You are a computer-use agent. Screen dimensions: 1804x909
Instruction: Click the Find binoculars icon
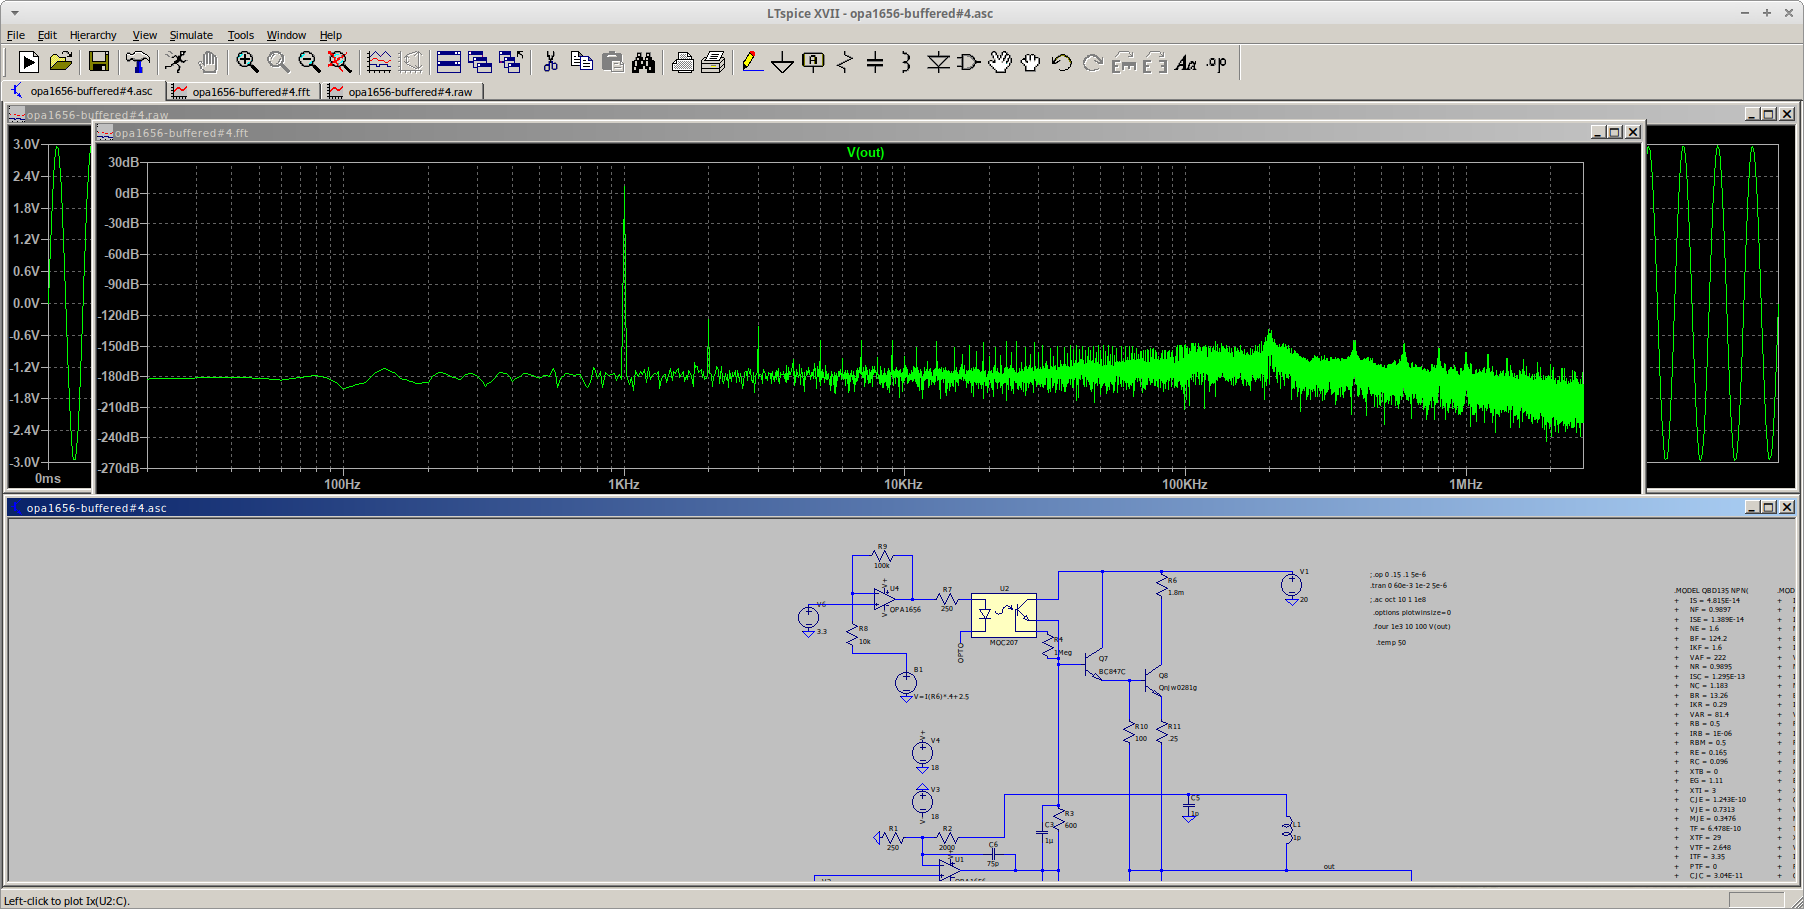[644, 62]
